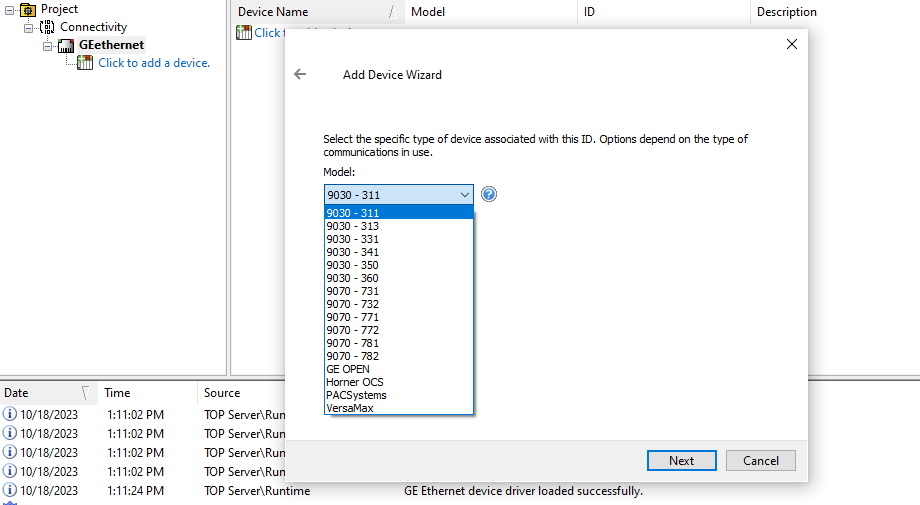Collapse the Project tree node
Screen dimensions: 920x505
click(9, 10)
